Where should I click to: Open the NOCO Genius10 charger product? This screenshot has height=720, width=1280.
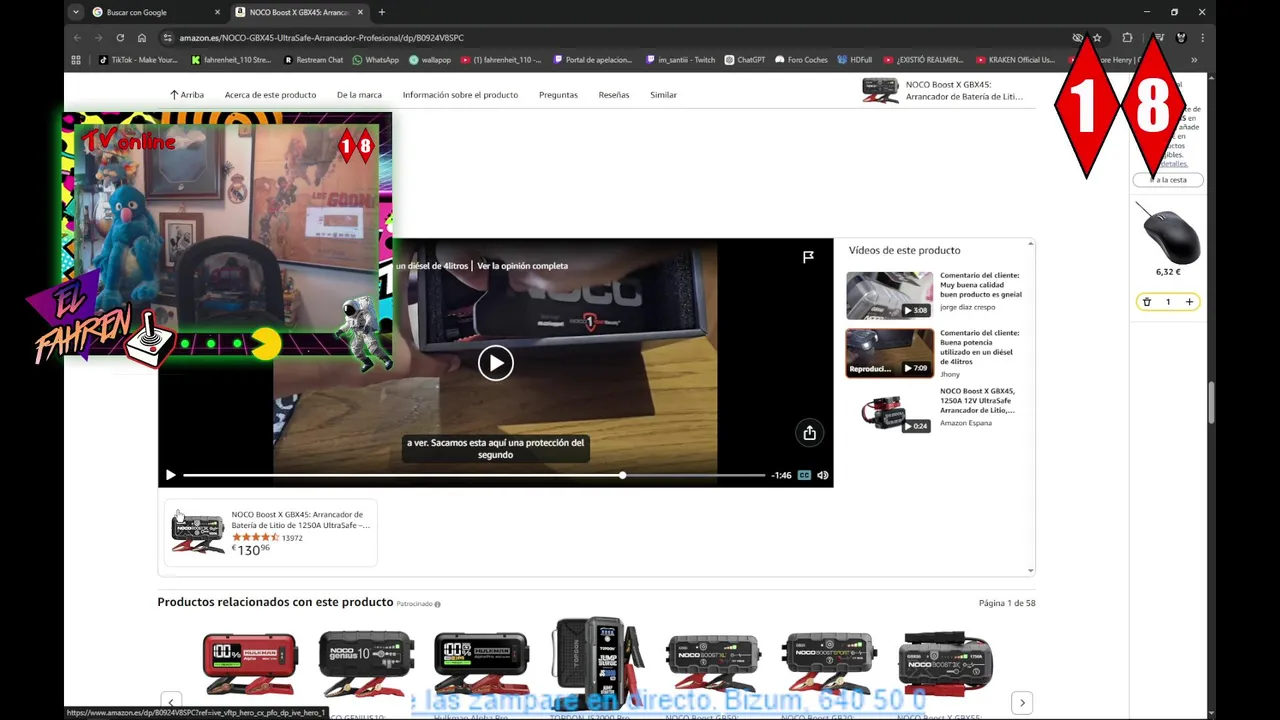(366, 663)
